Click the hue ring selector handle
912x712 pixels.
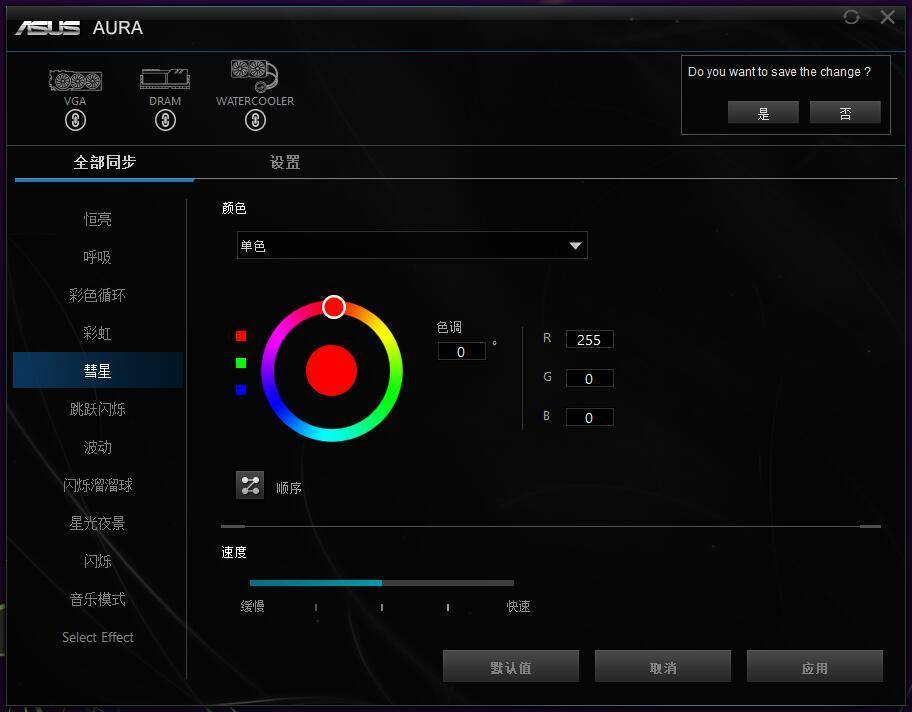coord(334,307)
